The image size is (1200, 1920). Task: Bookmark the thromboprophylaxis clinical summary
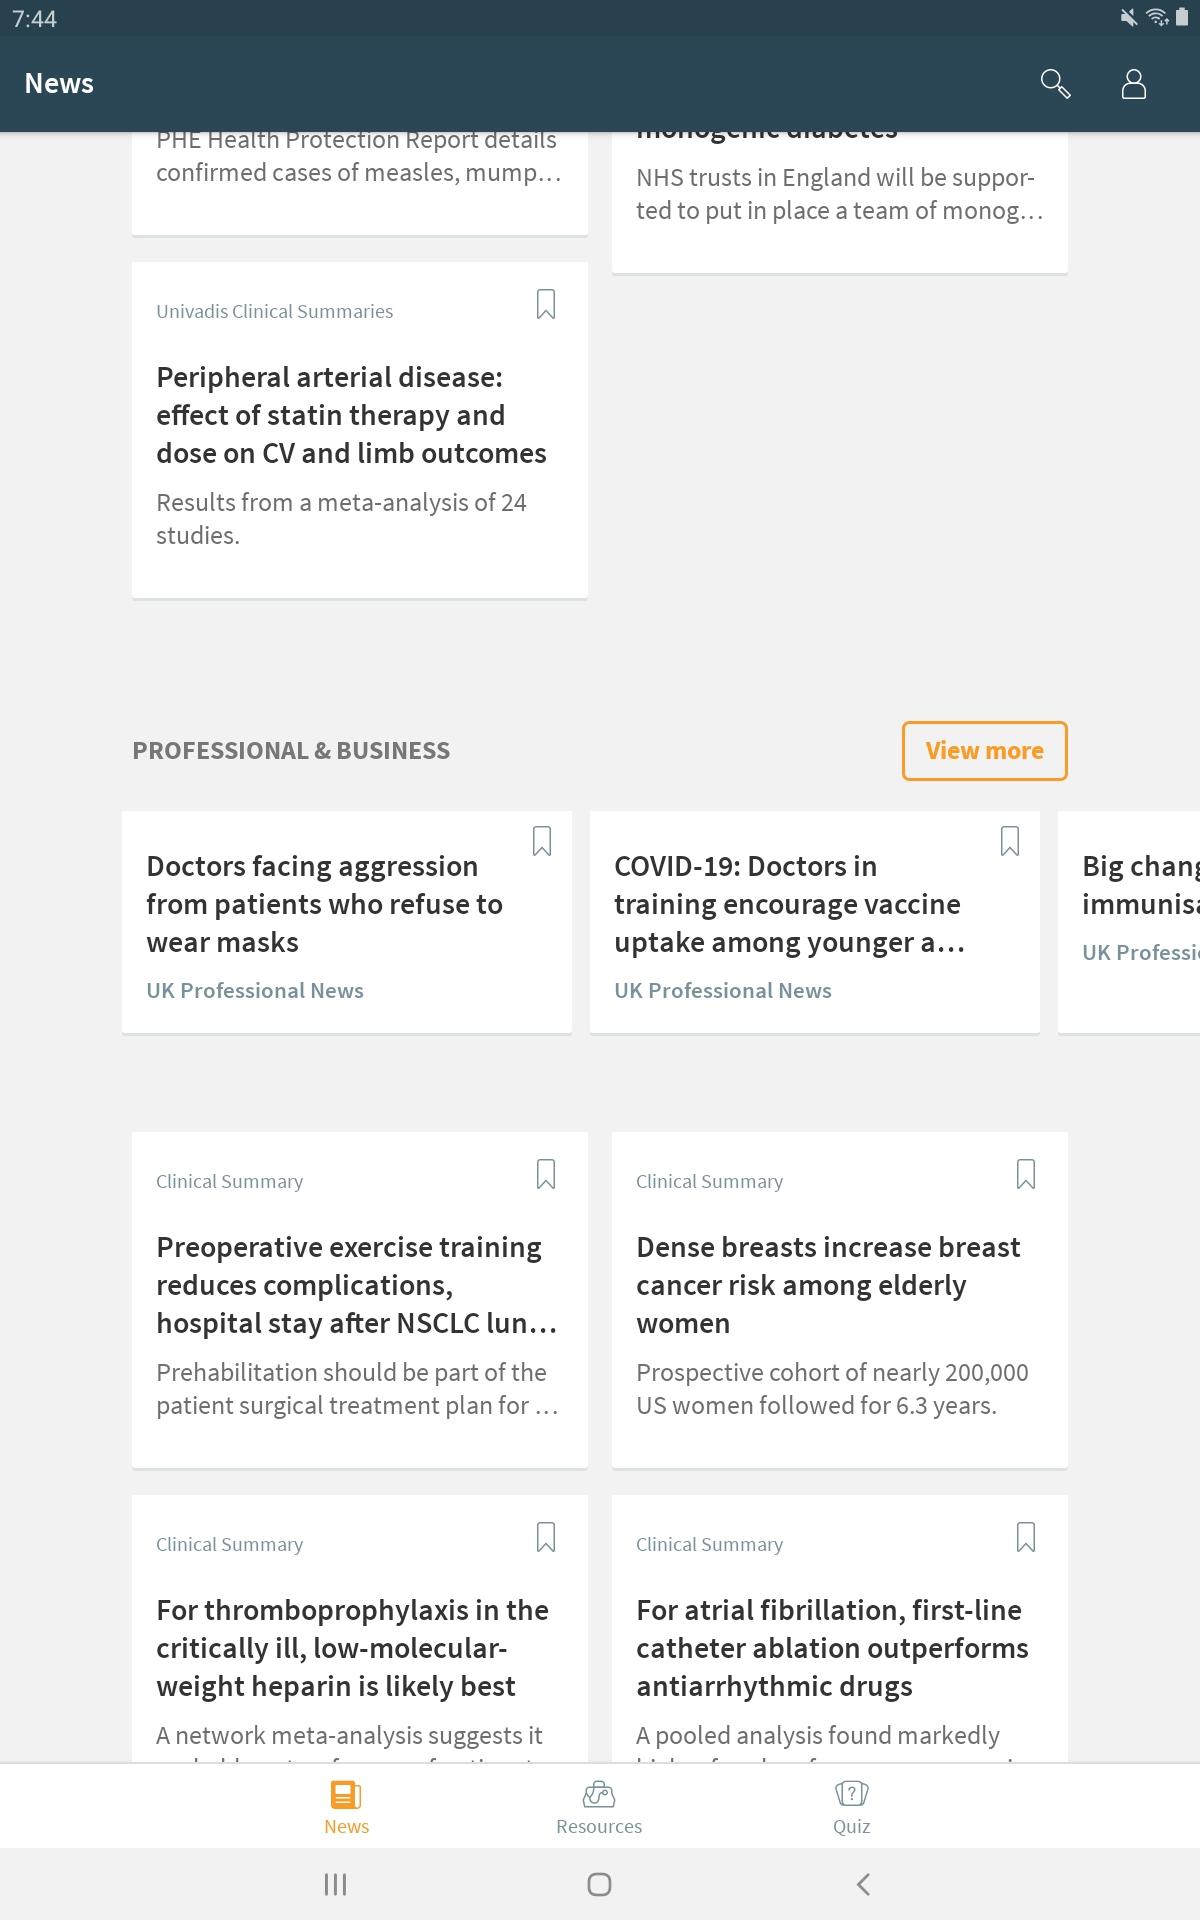tap(546, 1537)
